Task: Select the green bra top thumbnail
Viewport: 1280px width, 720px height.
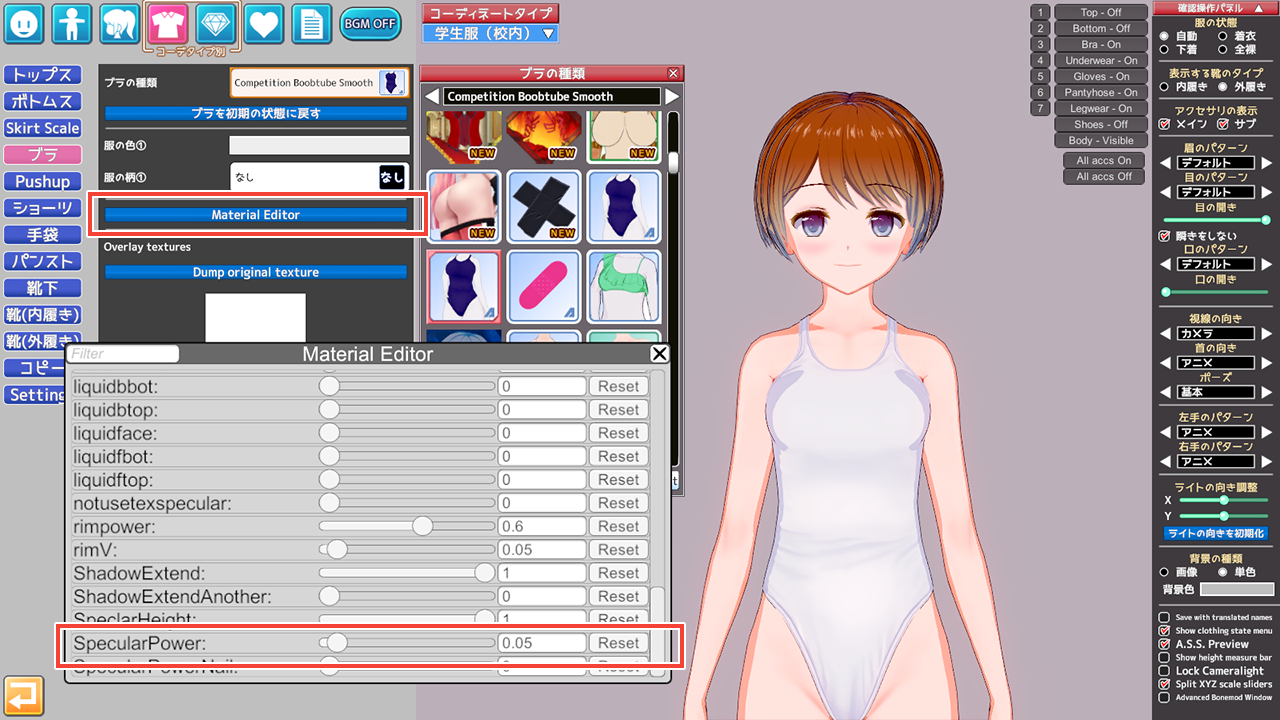Action: [x=623, y=286]
